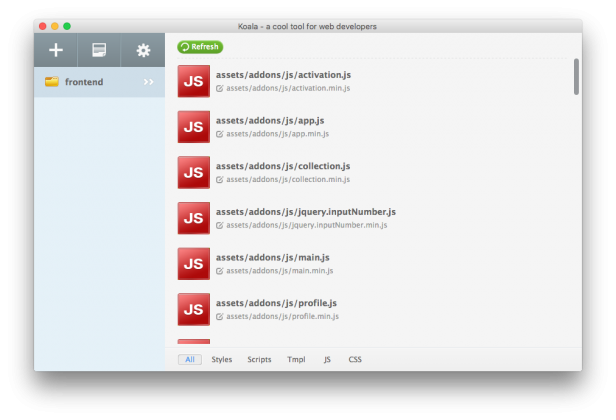This screenshot has width=616, height=420.
Task: Expand frontend project double-chevron arrows
Action: click(148, 82)
